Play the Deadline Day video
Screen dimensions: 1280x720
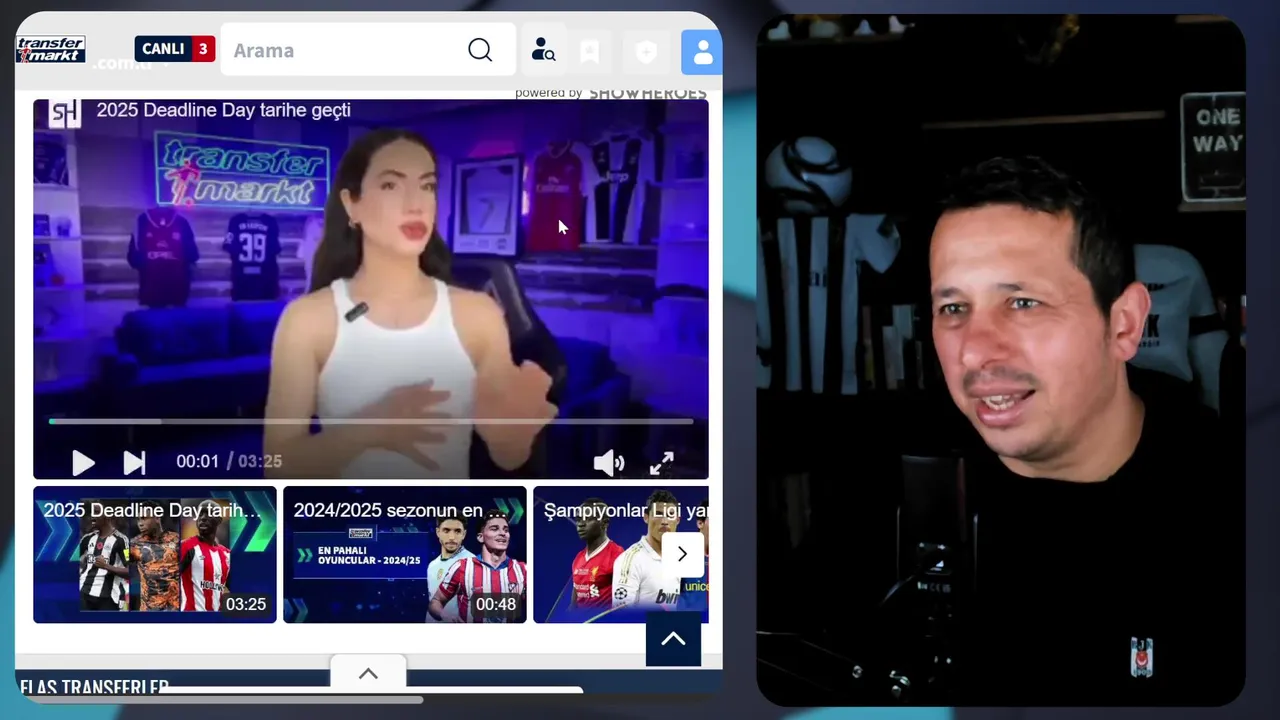coord(83,462)
